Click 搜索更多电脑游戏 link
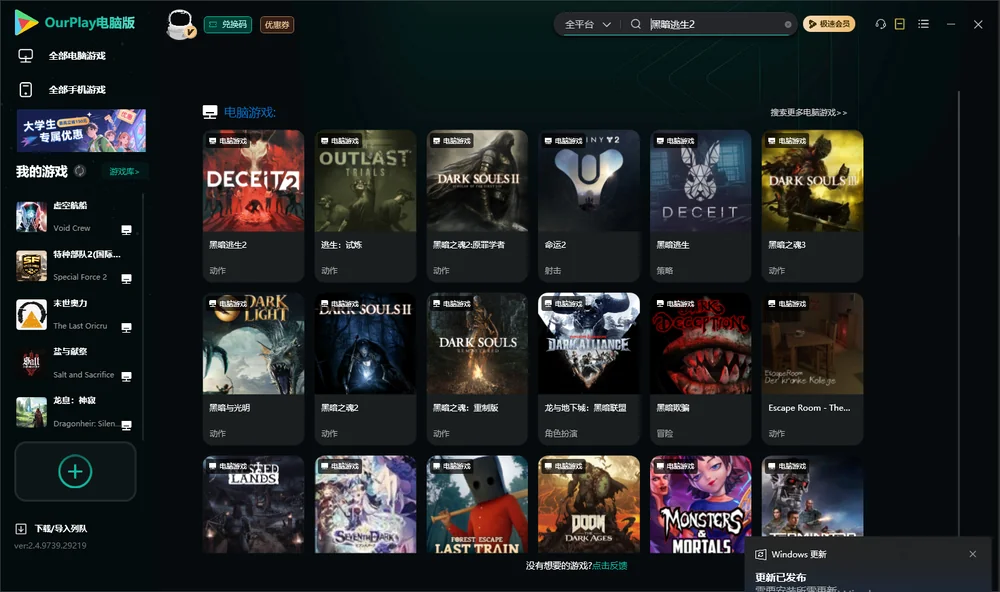1000x592 pixels. click(x=809, y=112)
